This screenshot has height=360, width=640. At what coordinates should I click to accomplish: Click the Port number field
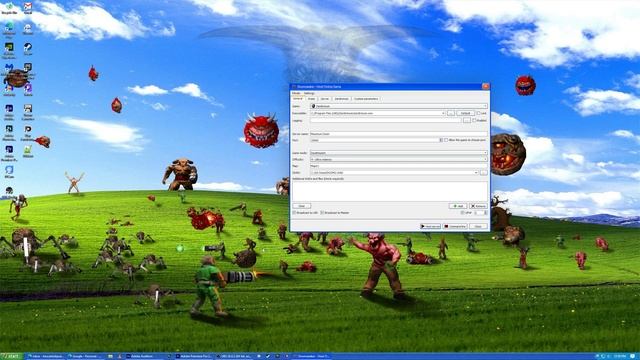[x=374, y=140]
